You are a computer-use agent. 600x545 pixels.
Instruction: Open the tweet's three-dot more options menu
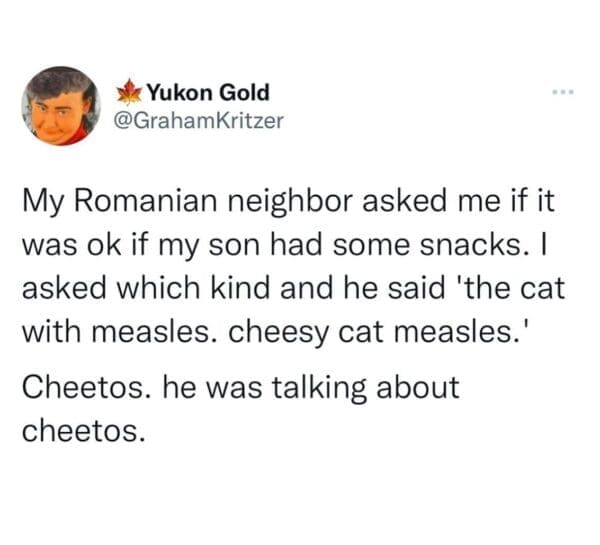pos(568,94)
